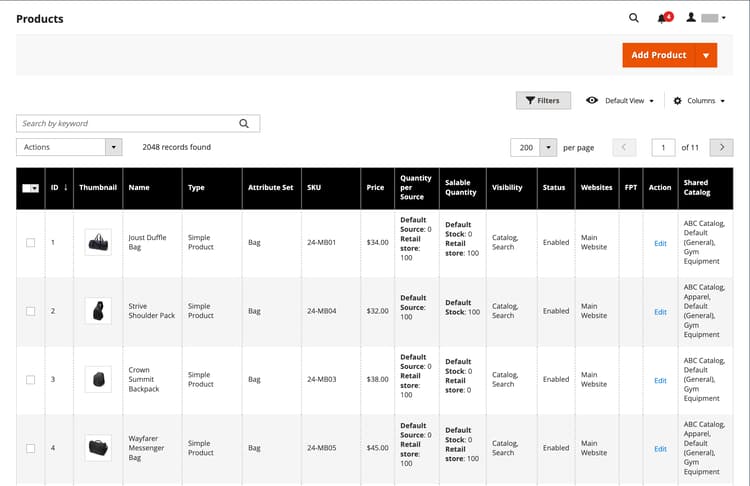Screen dimensions: 750x486
Task: Select the Wayfarer Messenger Bag row checkbox
Action: click(31, 448)
